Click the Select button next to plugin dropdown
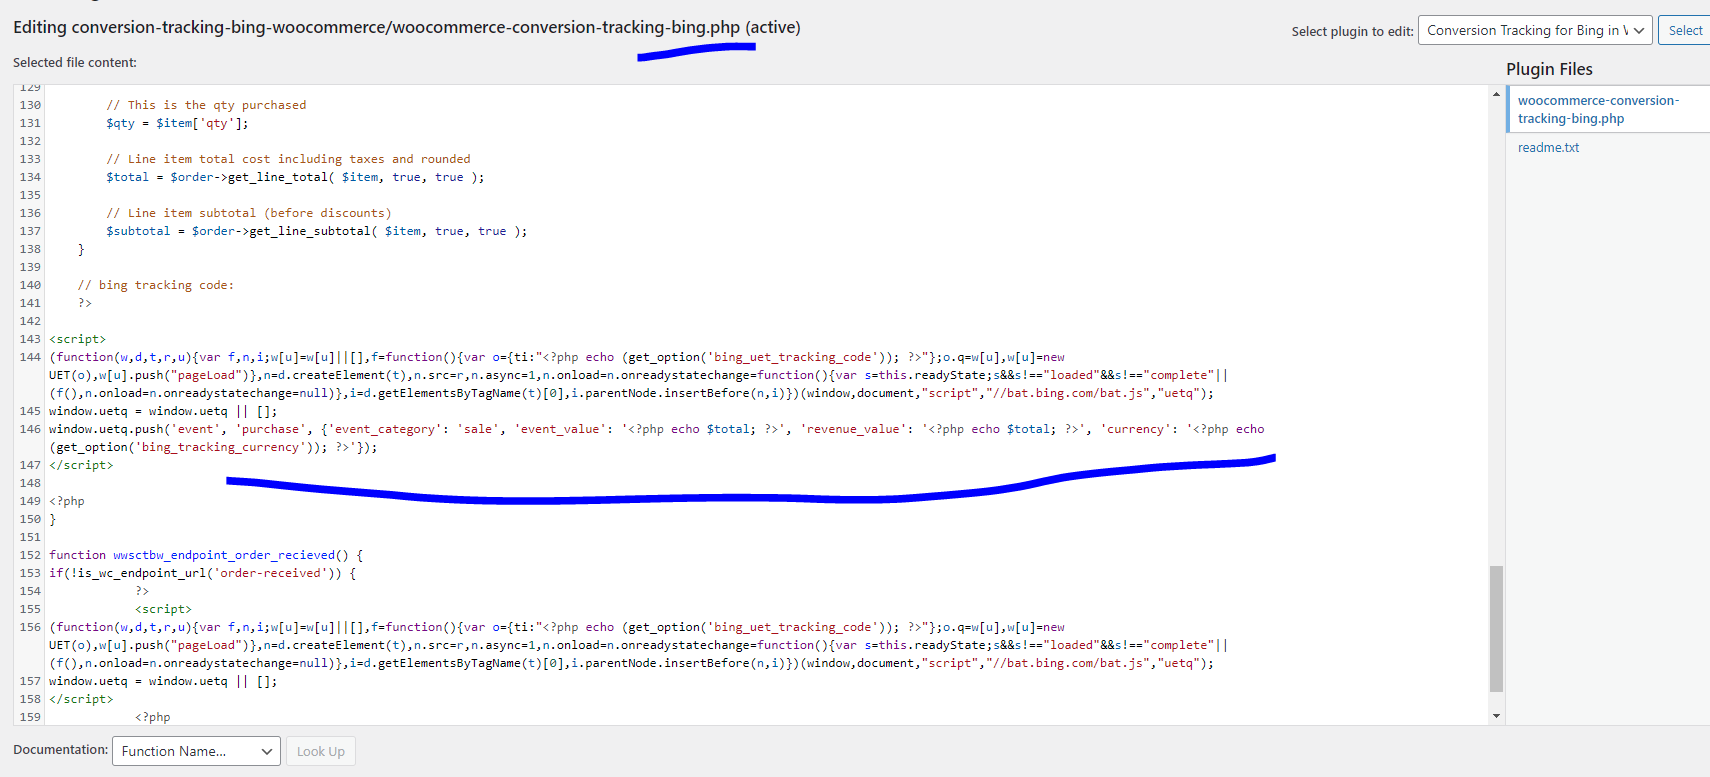 point(1685,30)
